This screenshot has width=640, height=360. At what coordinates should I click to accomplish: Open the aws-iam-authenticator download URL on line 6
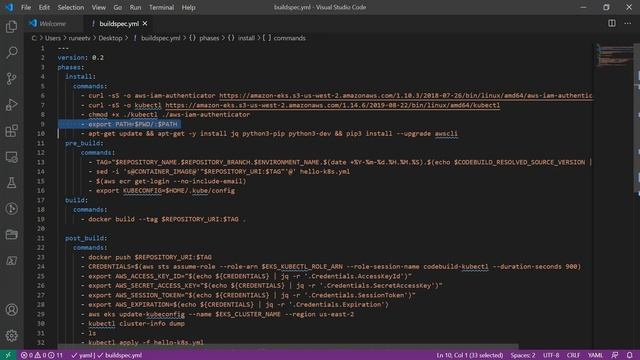click(x=406, y=96)
